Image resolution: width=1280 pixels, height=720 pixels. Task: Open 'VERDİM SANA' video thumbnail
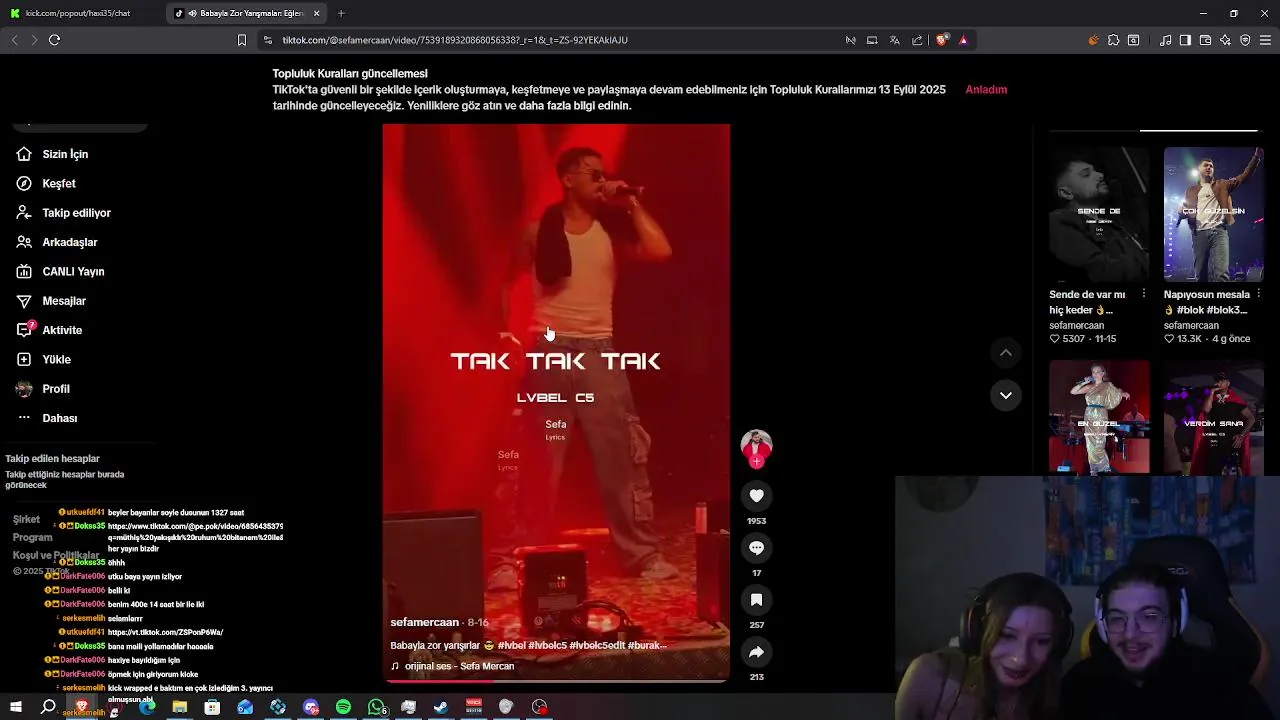[x=1213, y=417]
